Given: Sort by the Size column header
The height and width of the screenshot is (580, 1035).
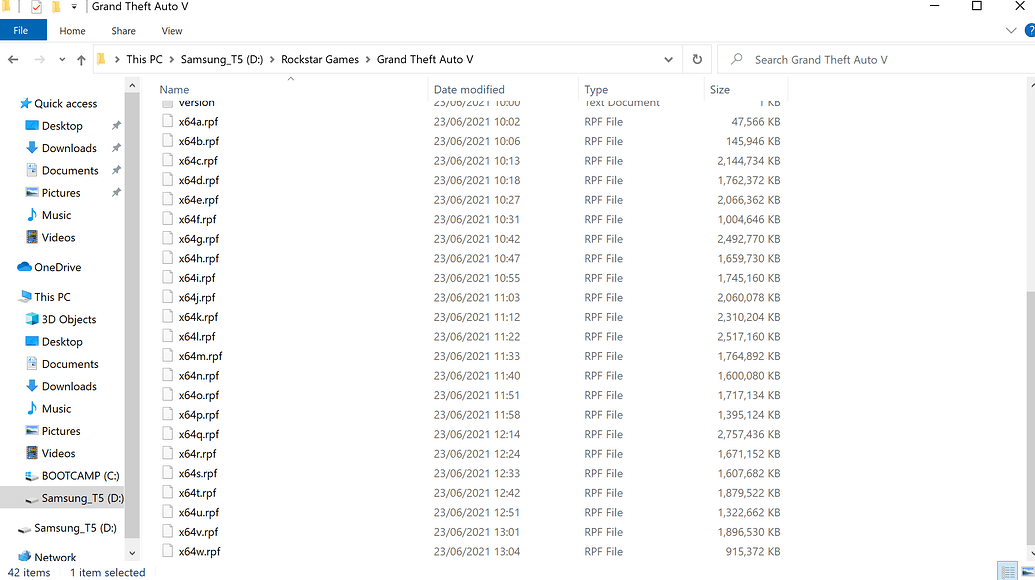Looking at the screenshot, I should tap(719, 89).
